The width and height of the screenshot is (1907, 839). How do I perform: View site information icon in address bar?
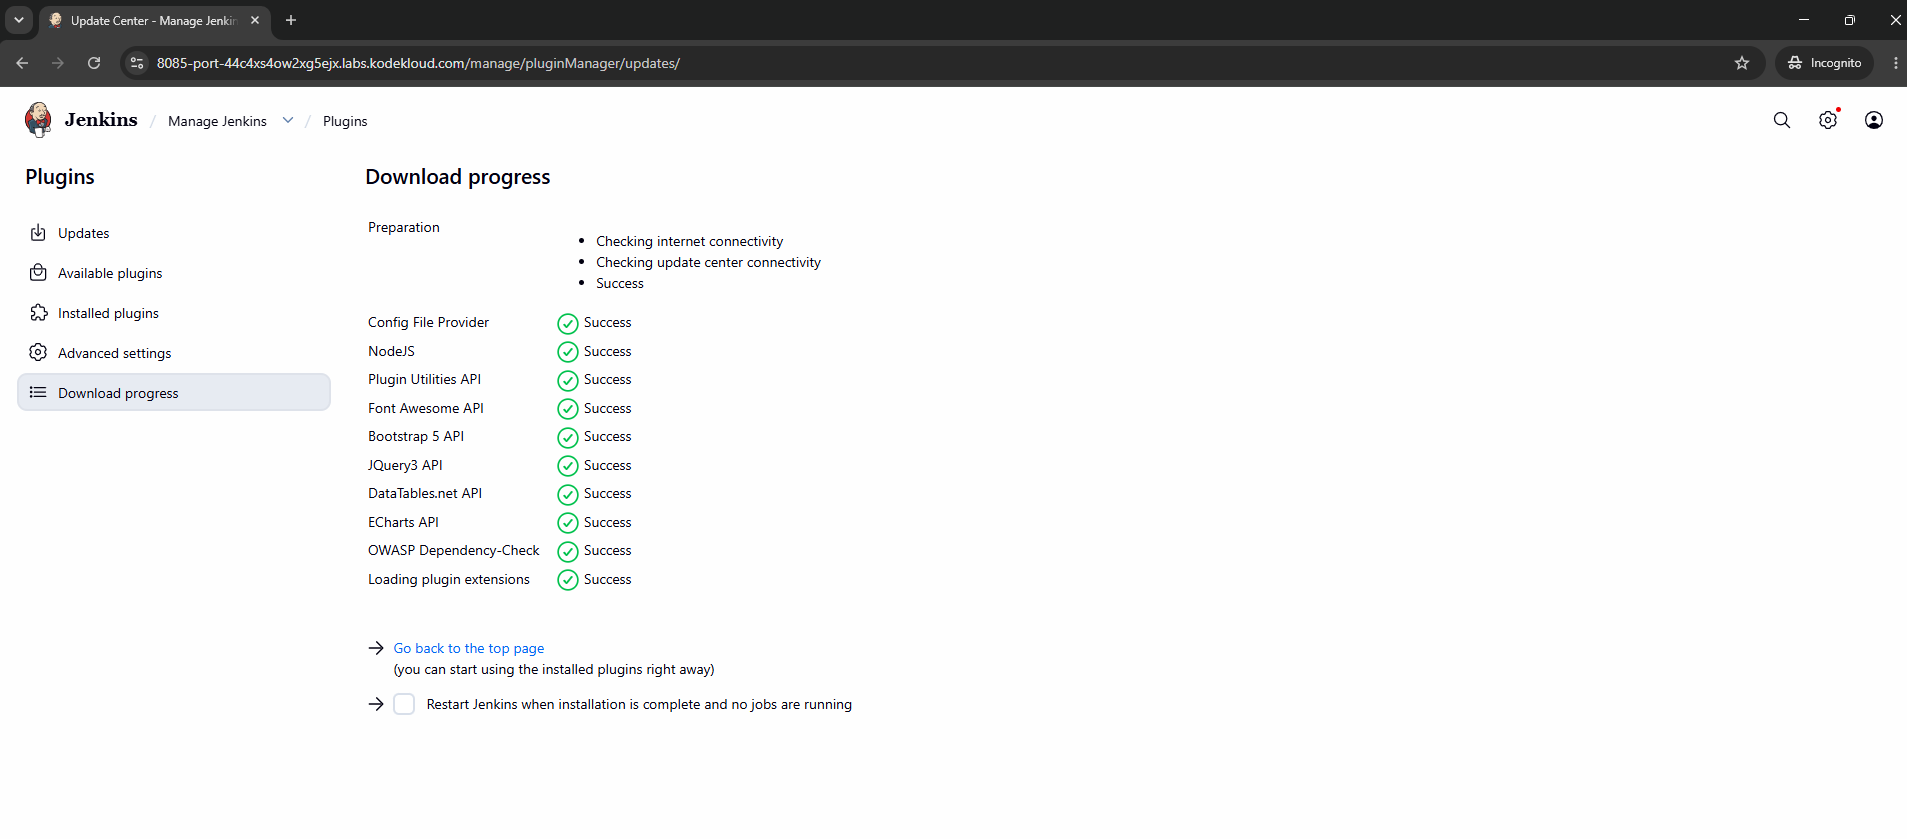[137, 63]
